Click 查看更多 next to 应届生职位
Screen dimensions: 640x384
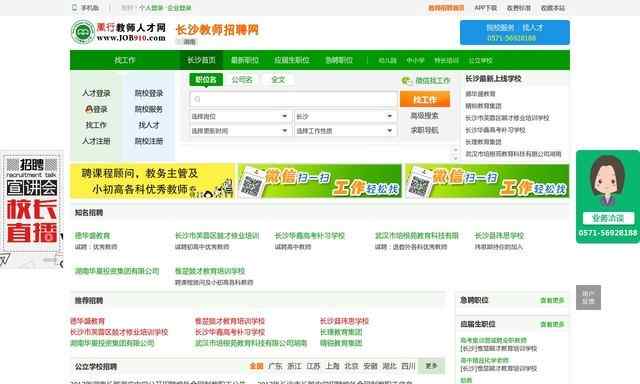tap(552, 324)
